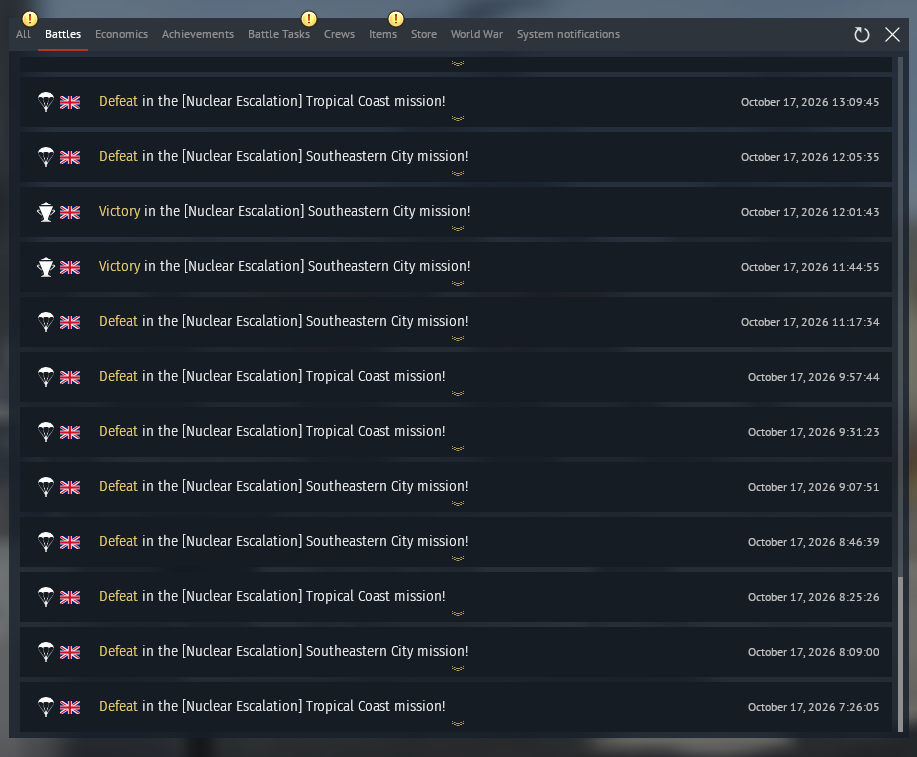Open the Crews tab
Image resolution: width=917 pixels, height=757 pixels.
pyautogui.click(x=339, y=35)
